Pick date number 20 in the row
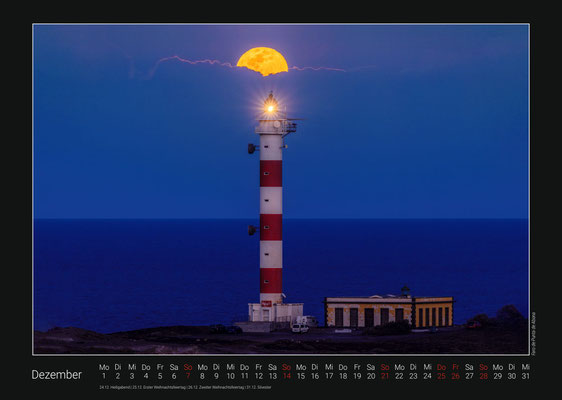Viewport: 562px width, 400px height. (371, 376)
